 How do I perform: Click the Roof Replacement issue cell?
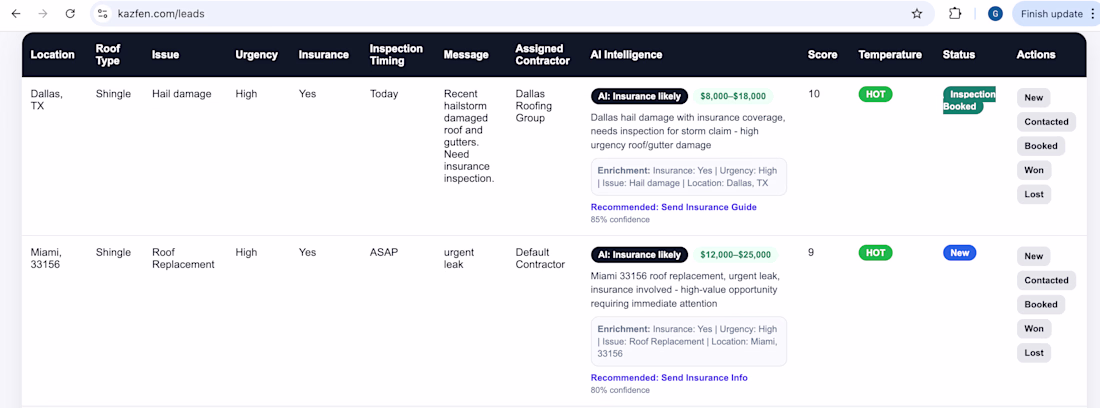point(183,259)
